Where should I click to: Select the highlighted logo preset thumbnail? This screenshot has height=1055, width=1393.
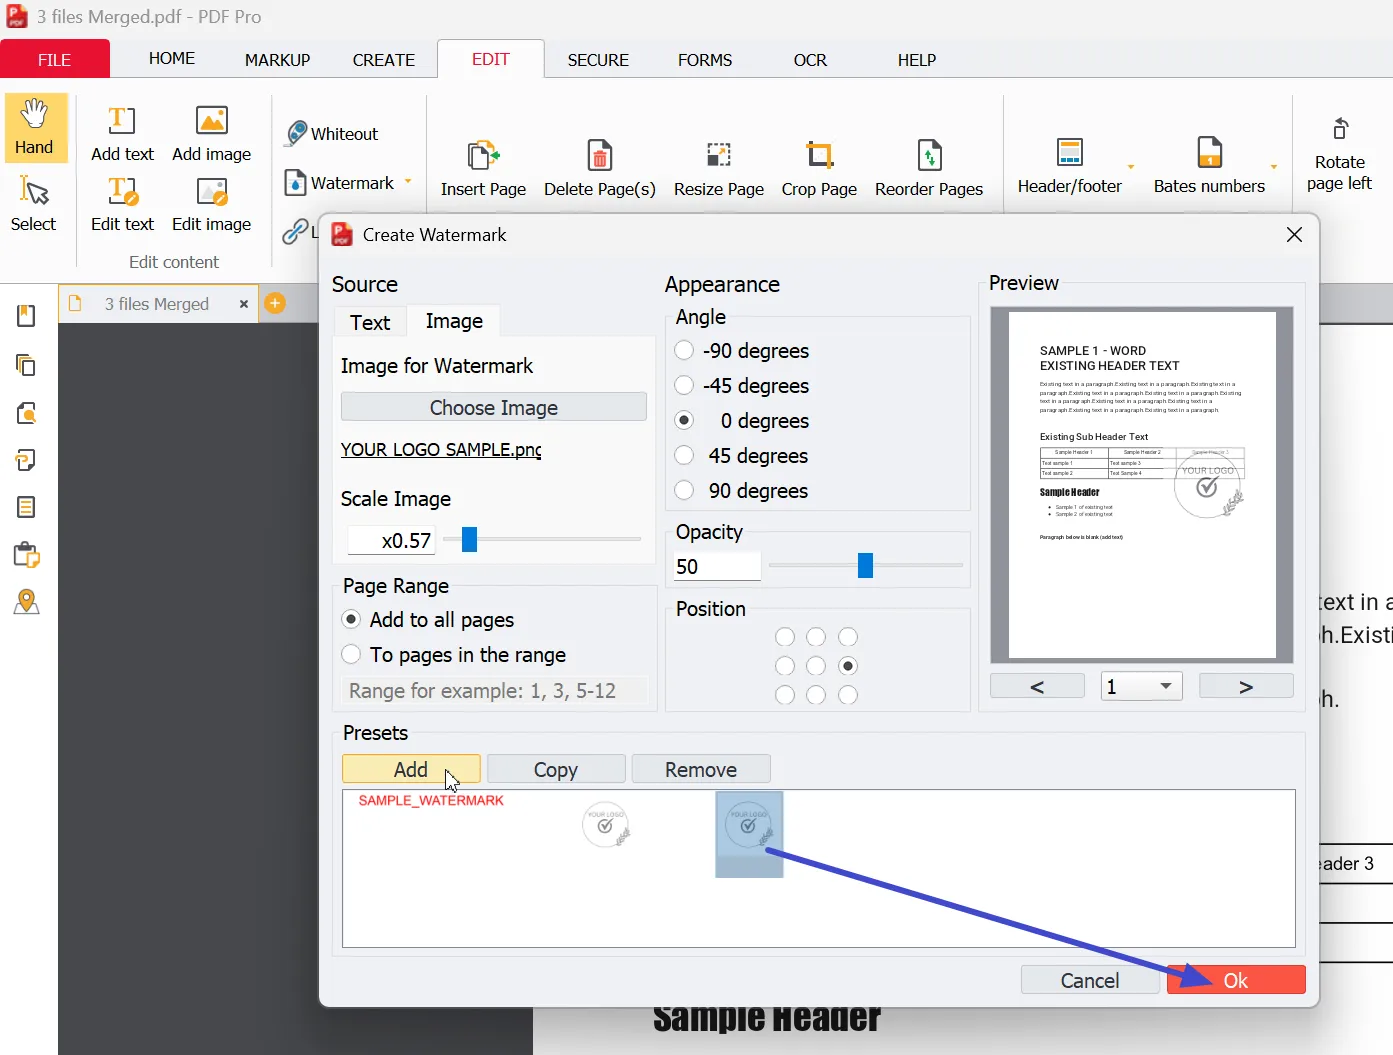(749, 834)
